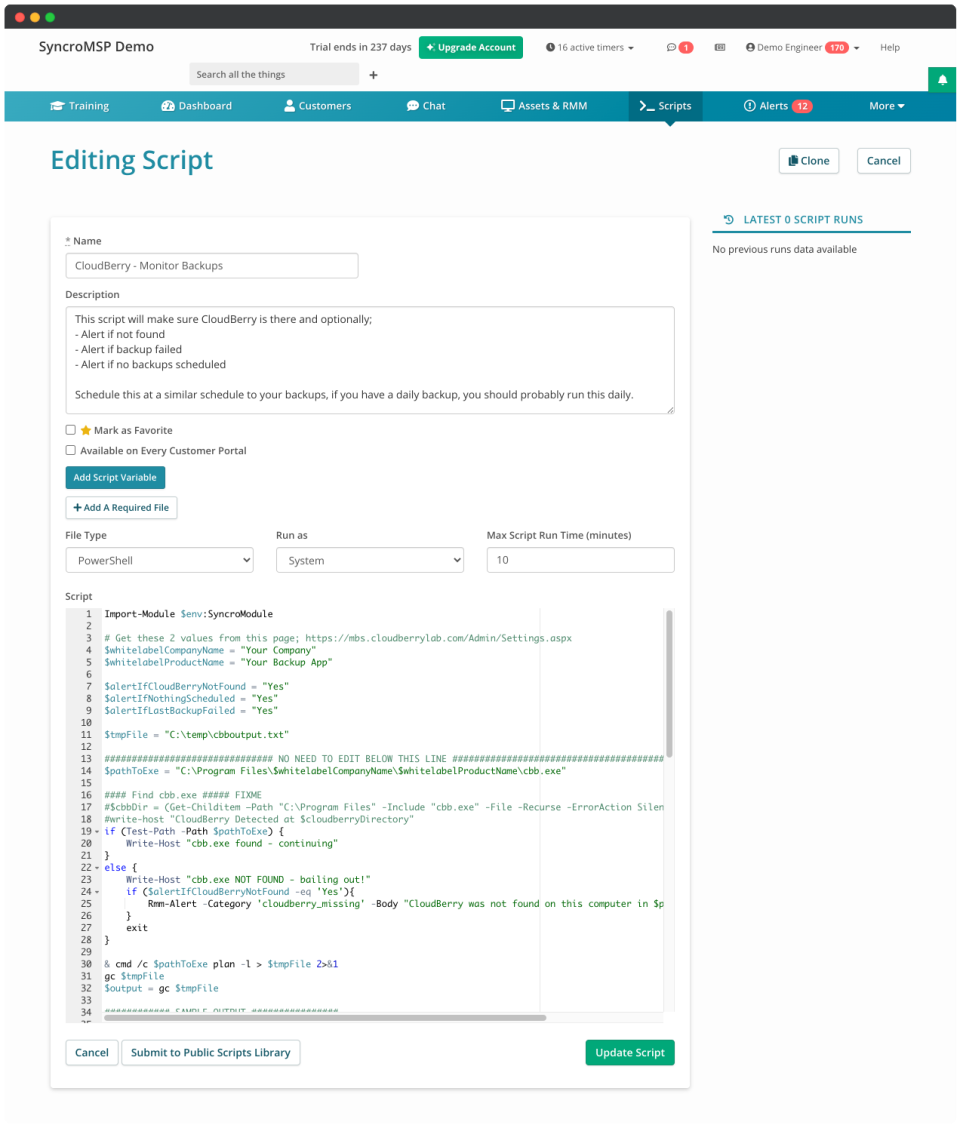The image size is (960, 1128).
Task: Click the clock icon for active timers
Action: pos(550,47)
